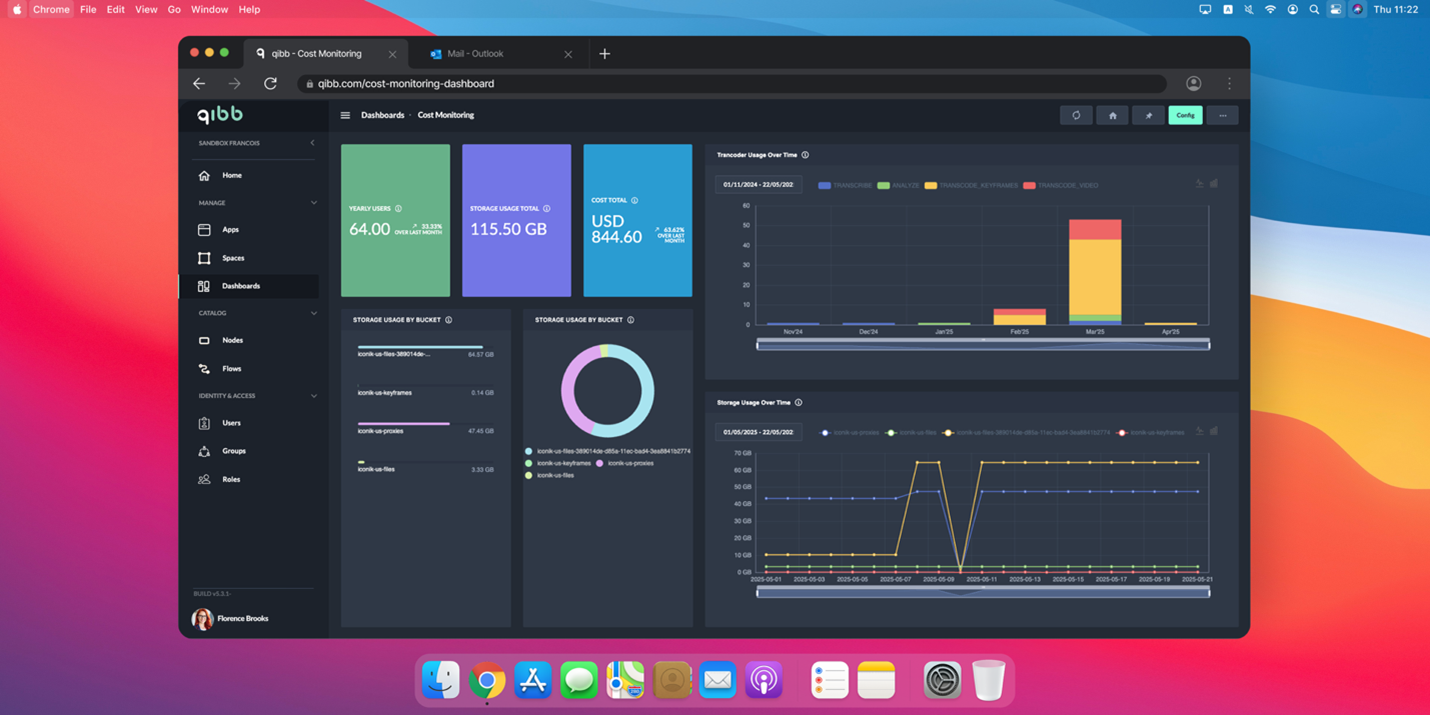The image size is (1430, 715).
Task: Click the pin dashboard icon button
Action: (1148, 115)
